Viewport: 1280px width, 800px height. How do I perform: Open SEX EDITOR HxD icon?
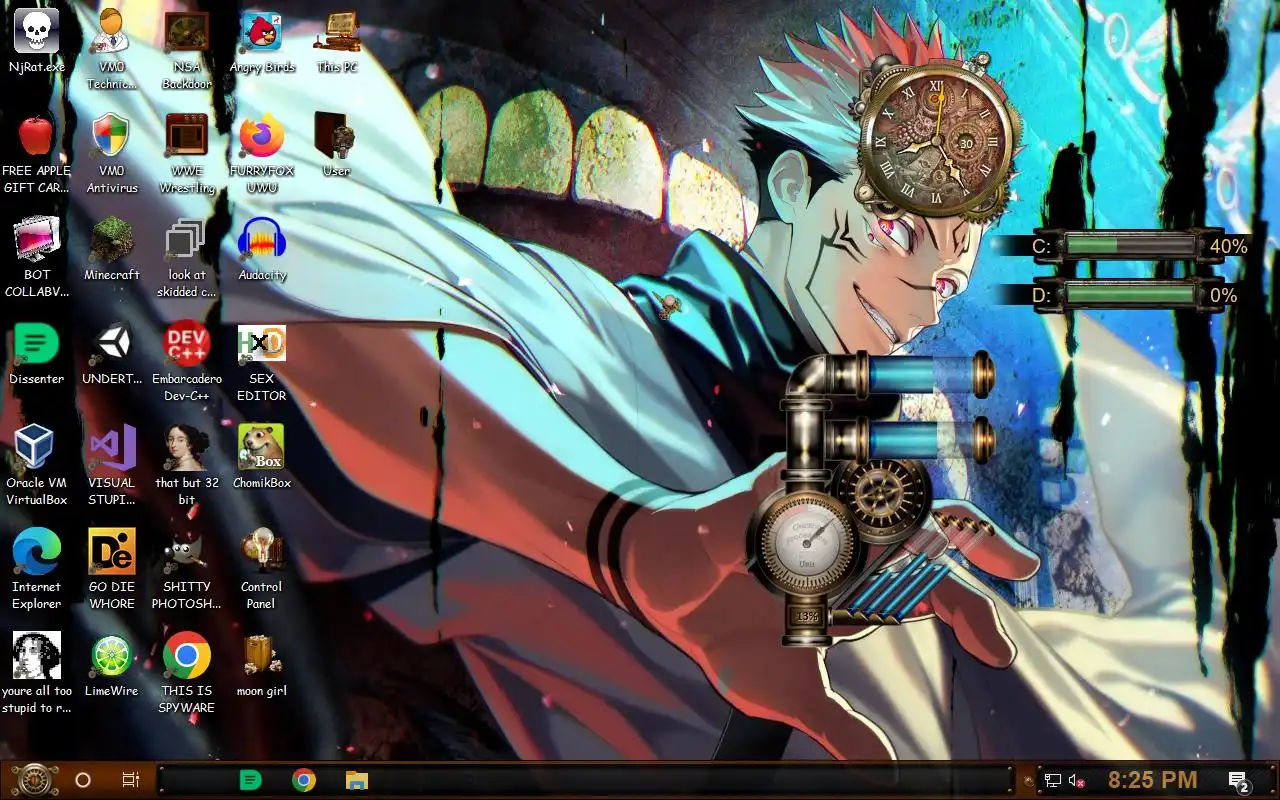pos(262,343)
